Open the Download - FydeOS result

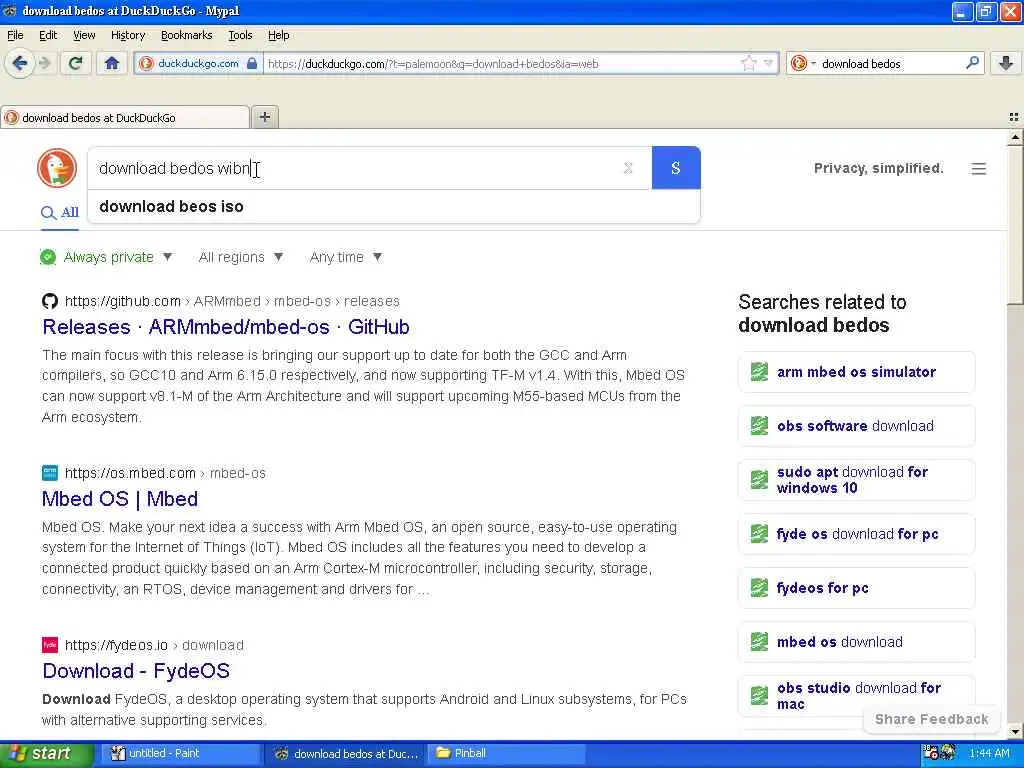coord(136,671)
